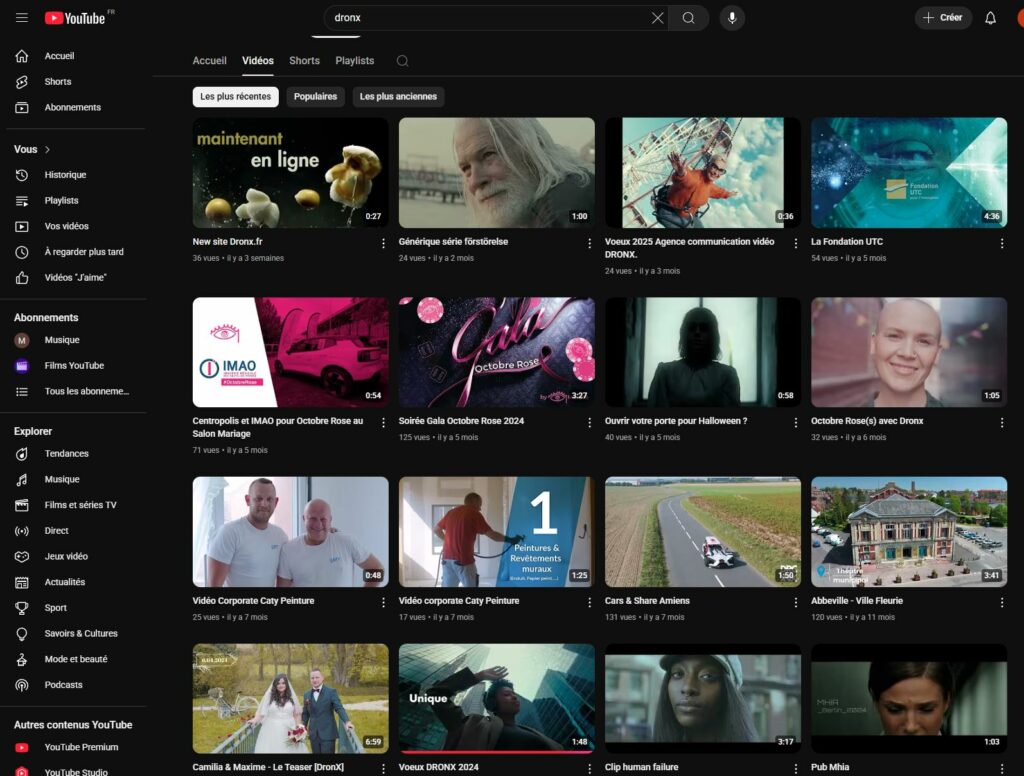
Task: Switch to the channel Playlists tab
Action: pos(355,61)
